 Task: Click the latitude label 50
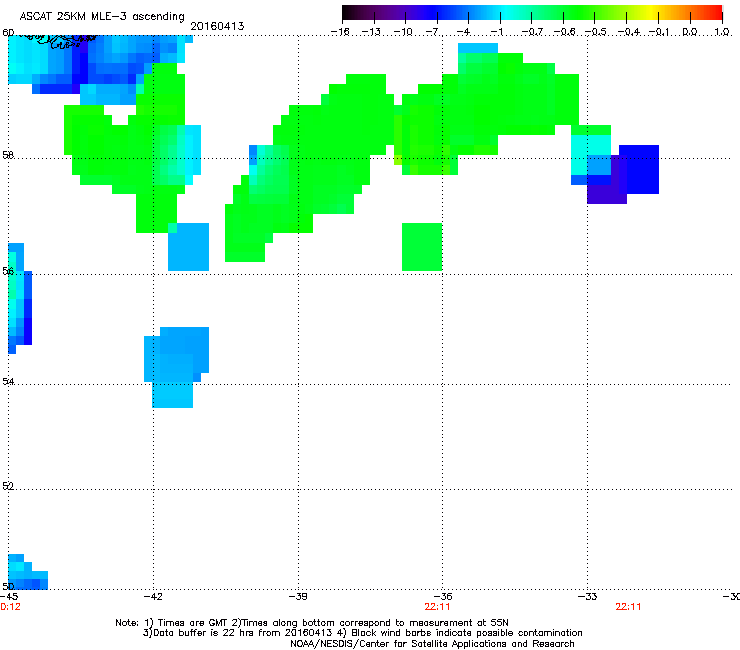pyautogui.click(x=8, y=586)
